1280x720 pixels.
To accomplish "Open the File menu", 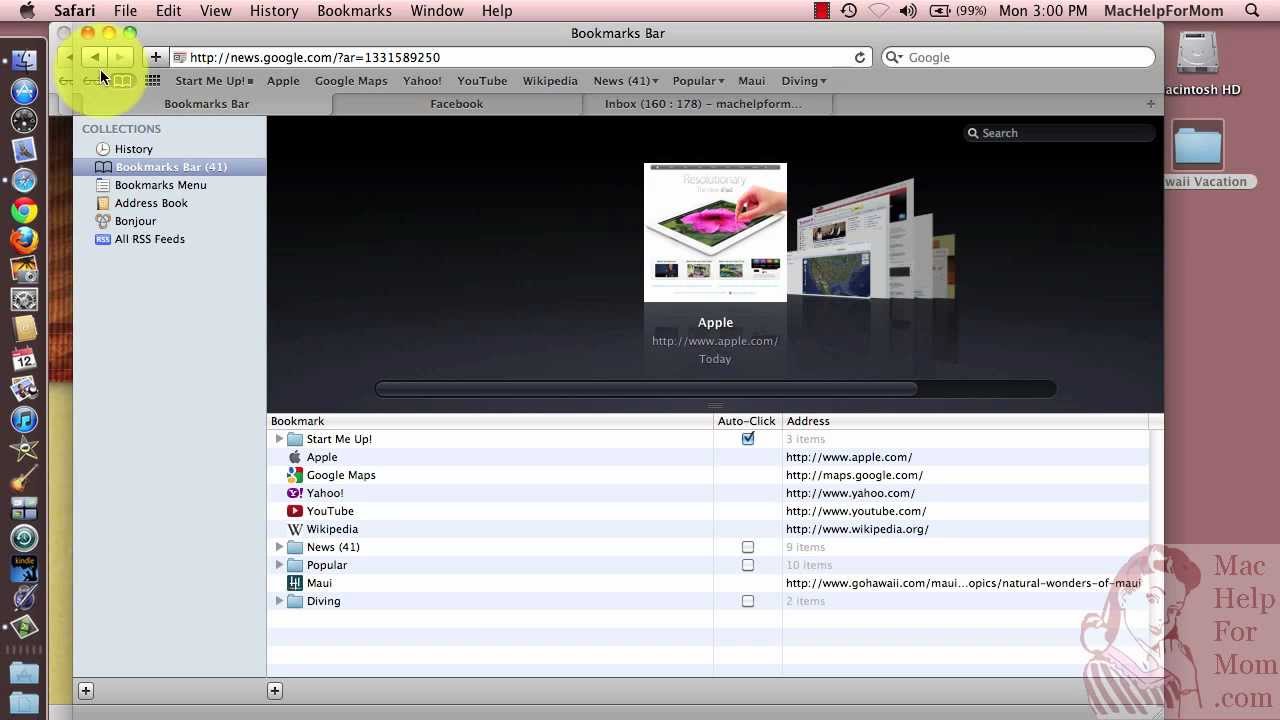I will (x=125, y=11).
